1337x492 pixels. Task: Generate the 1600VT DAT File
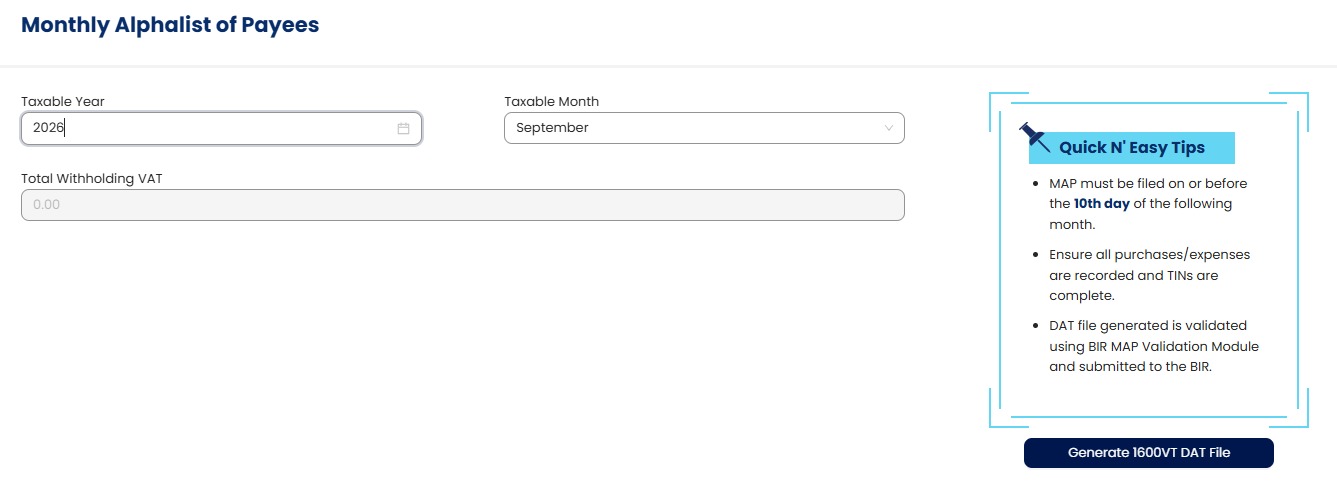1148,453
